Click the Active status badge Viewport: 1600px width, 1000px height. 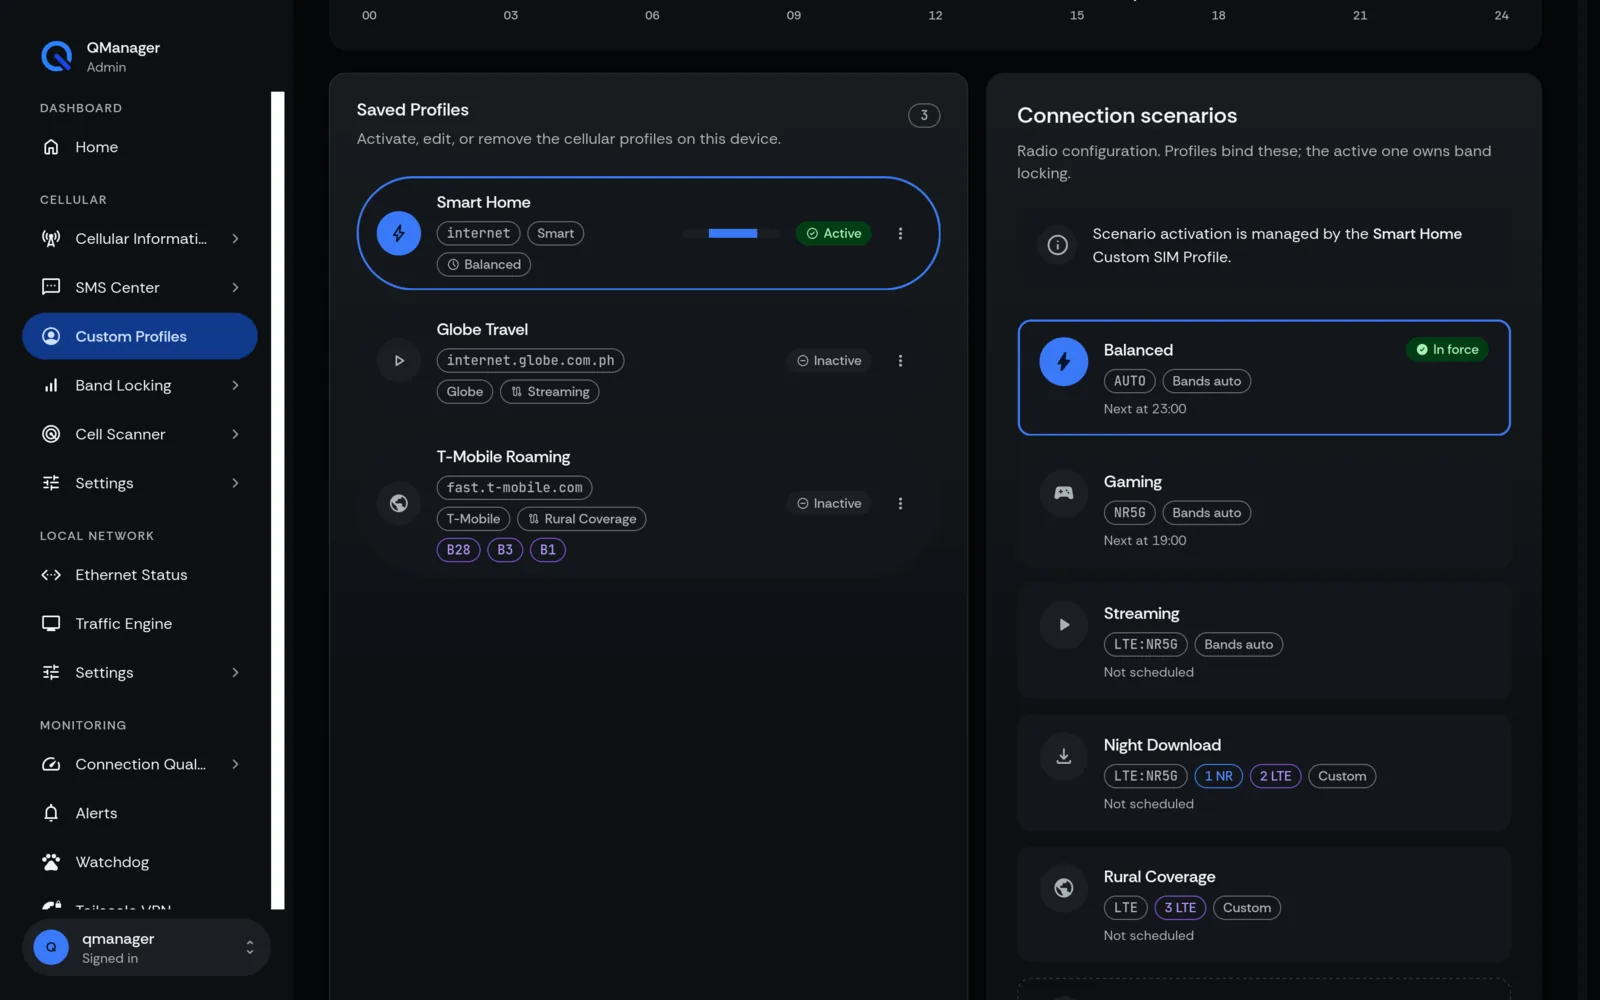(x=834, y=233)
